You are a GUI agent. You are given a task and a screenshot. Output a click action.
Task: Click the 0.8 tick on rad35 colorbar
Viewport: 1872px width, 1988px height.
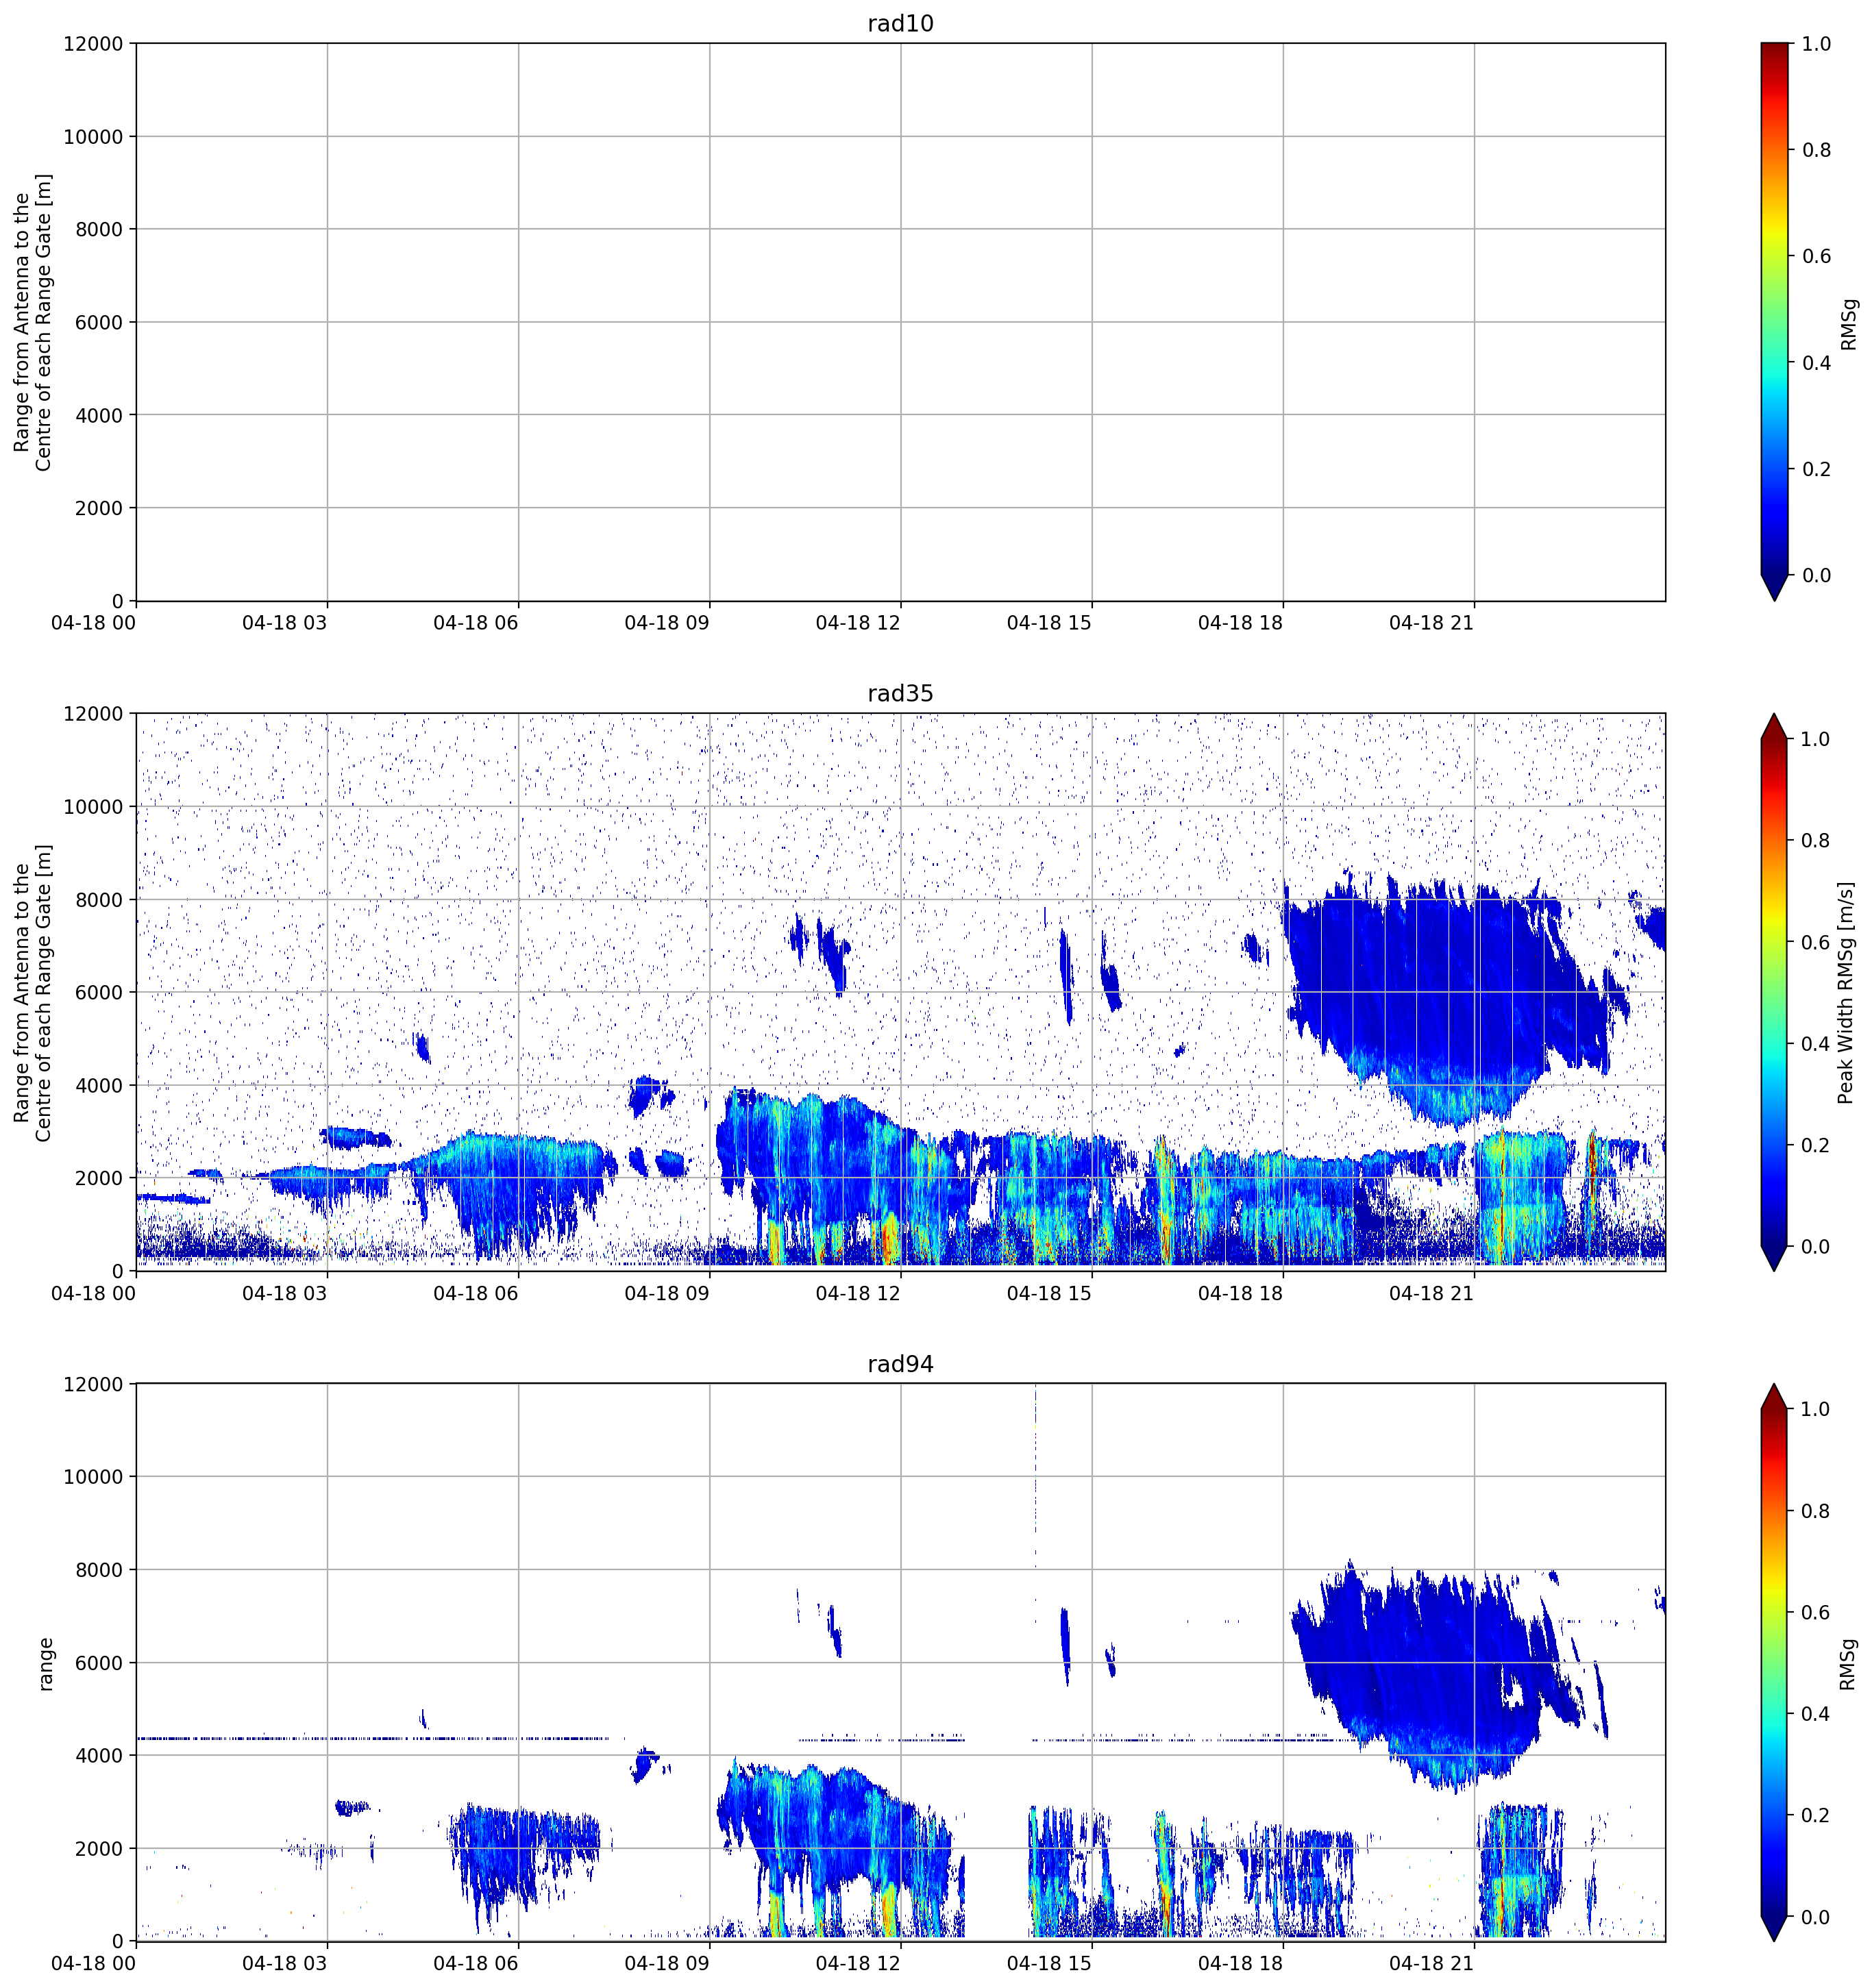tap(1816, 841)
